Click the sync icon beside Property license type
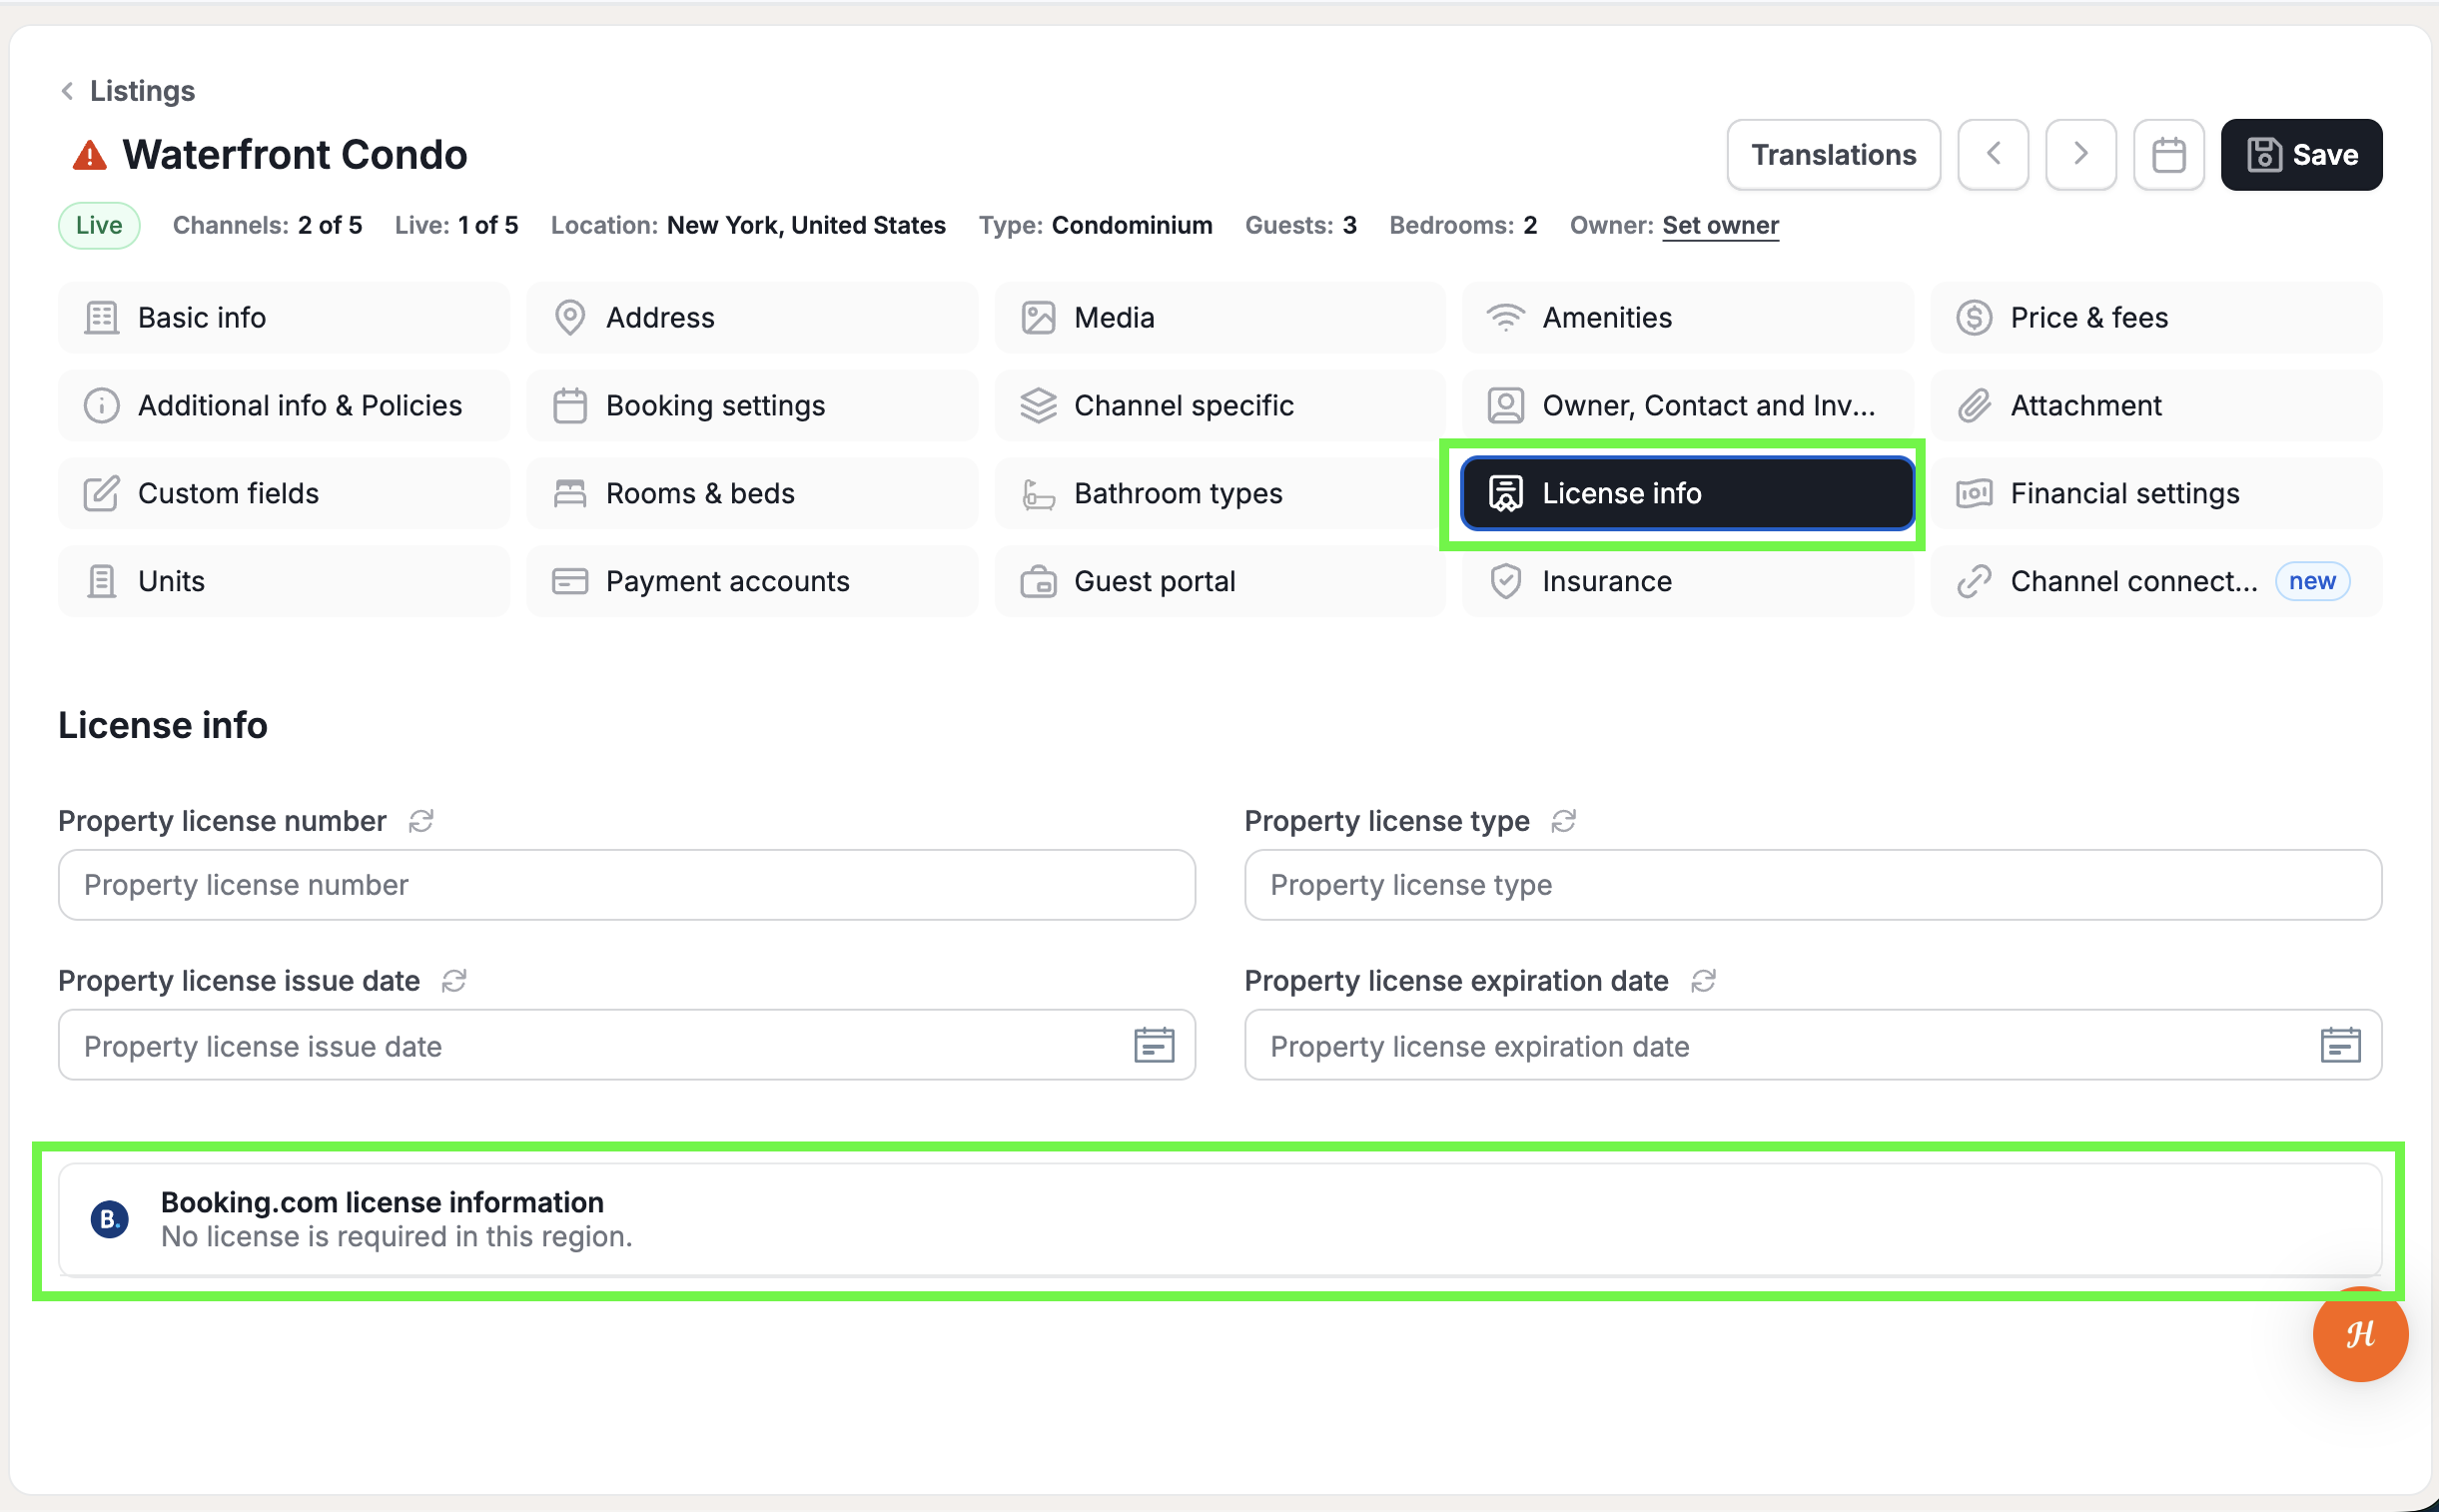The height and width of the screenshot is (1512, 2439). (x=1564, y=821)
